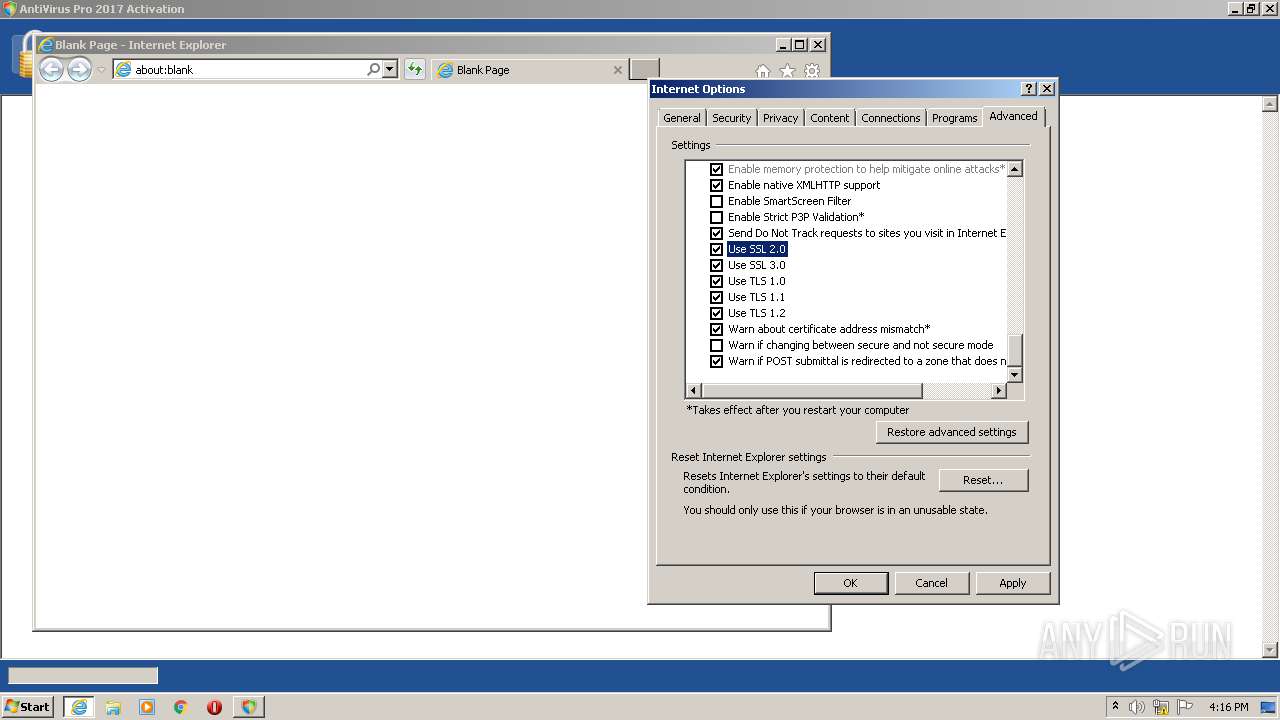Toggle Warn if POST submittal is redirected
This screenshot has height=720, width=1280.
716,361
